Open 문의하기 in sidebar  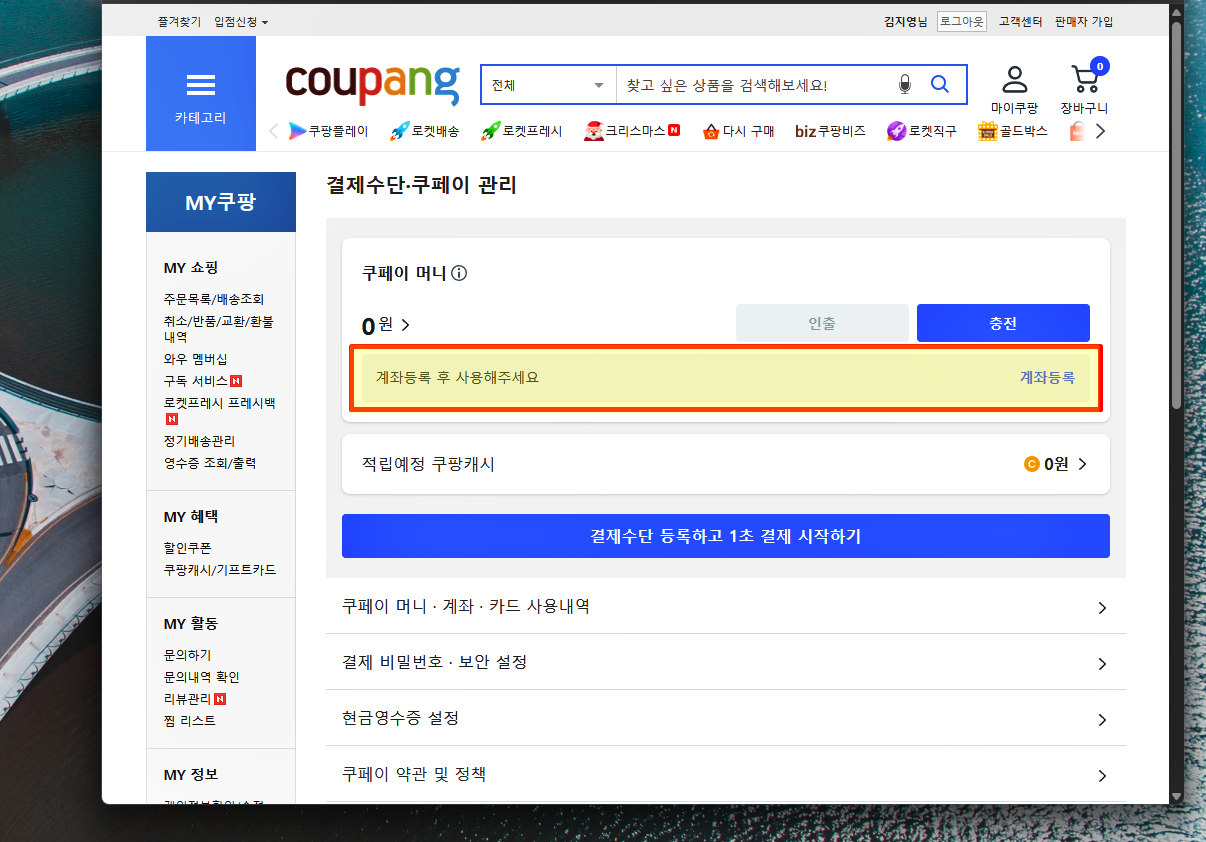(x=188, y=655)
